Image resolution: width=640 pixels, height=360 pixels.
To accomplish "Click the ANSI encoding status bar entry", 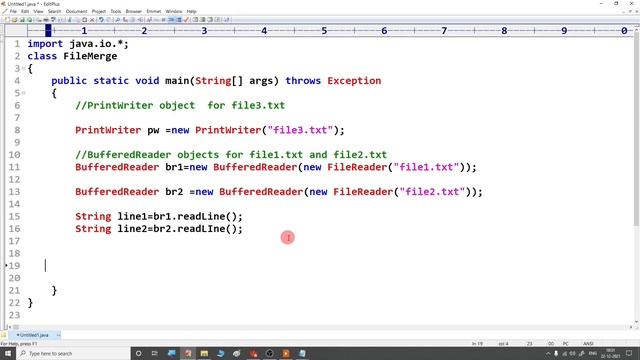I will (x=588, y=344).
